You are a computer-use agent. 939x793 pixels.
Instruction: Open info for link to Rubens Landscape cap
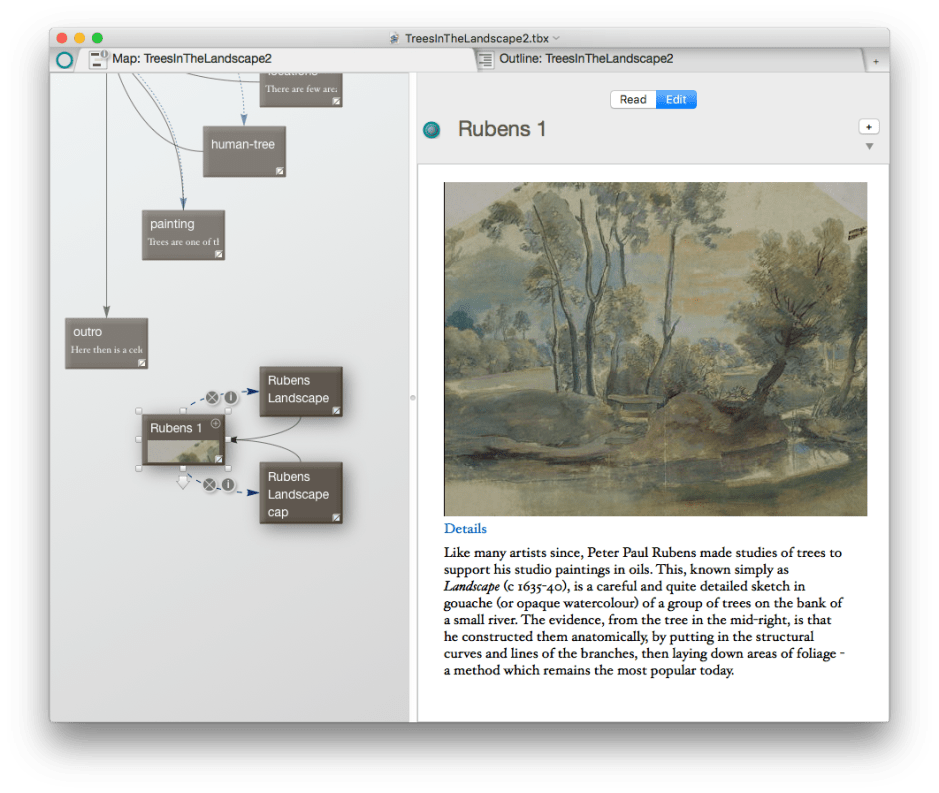click(x=228, y=485)
